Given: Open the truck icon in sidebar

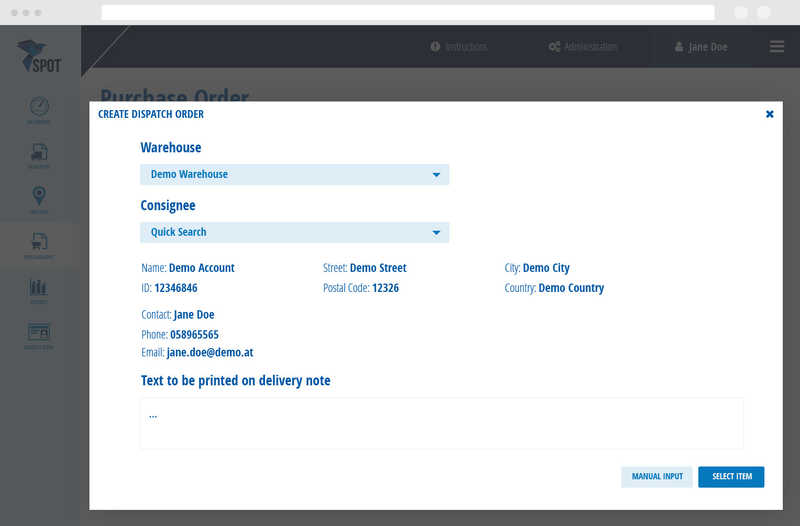Looking at the screenshot, I should [x=39, y=153].
